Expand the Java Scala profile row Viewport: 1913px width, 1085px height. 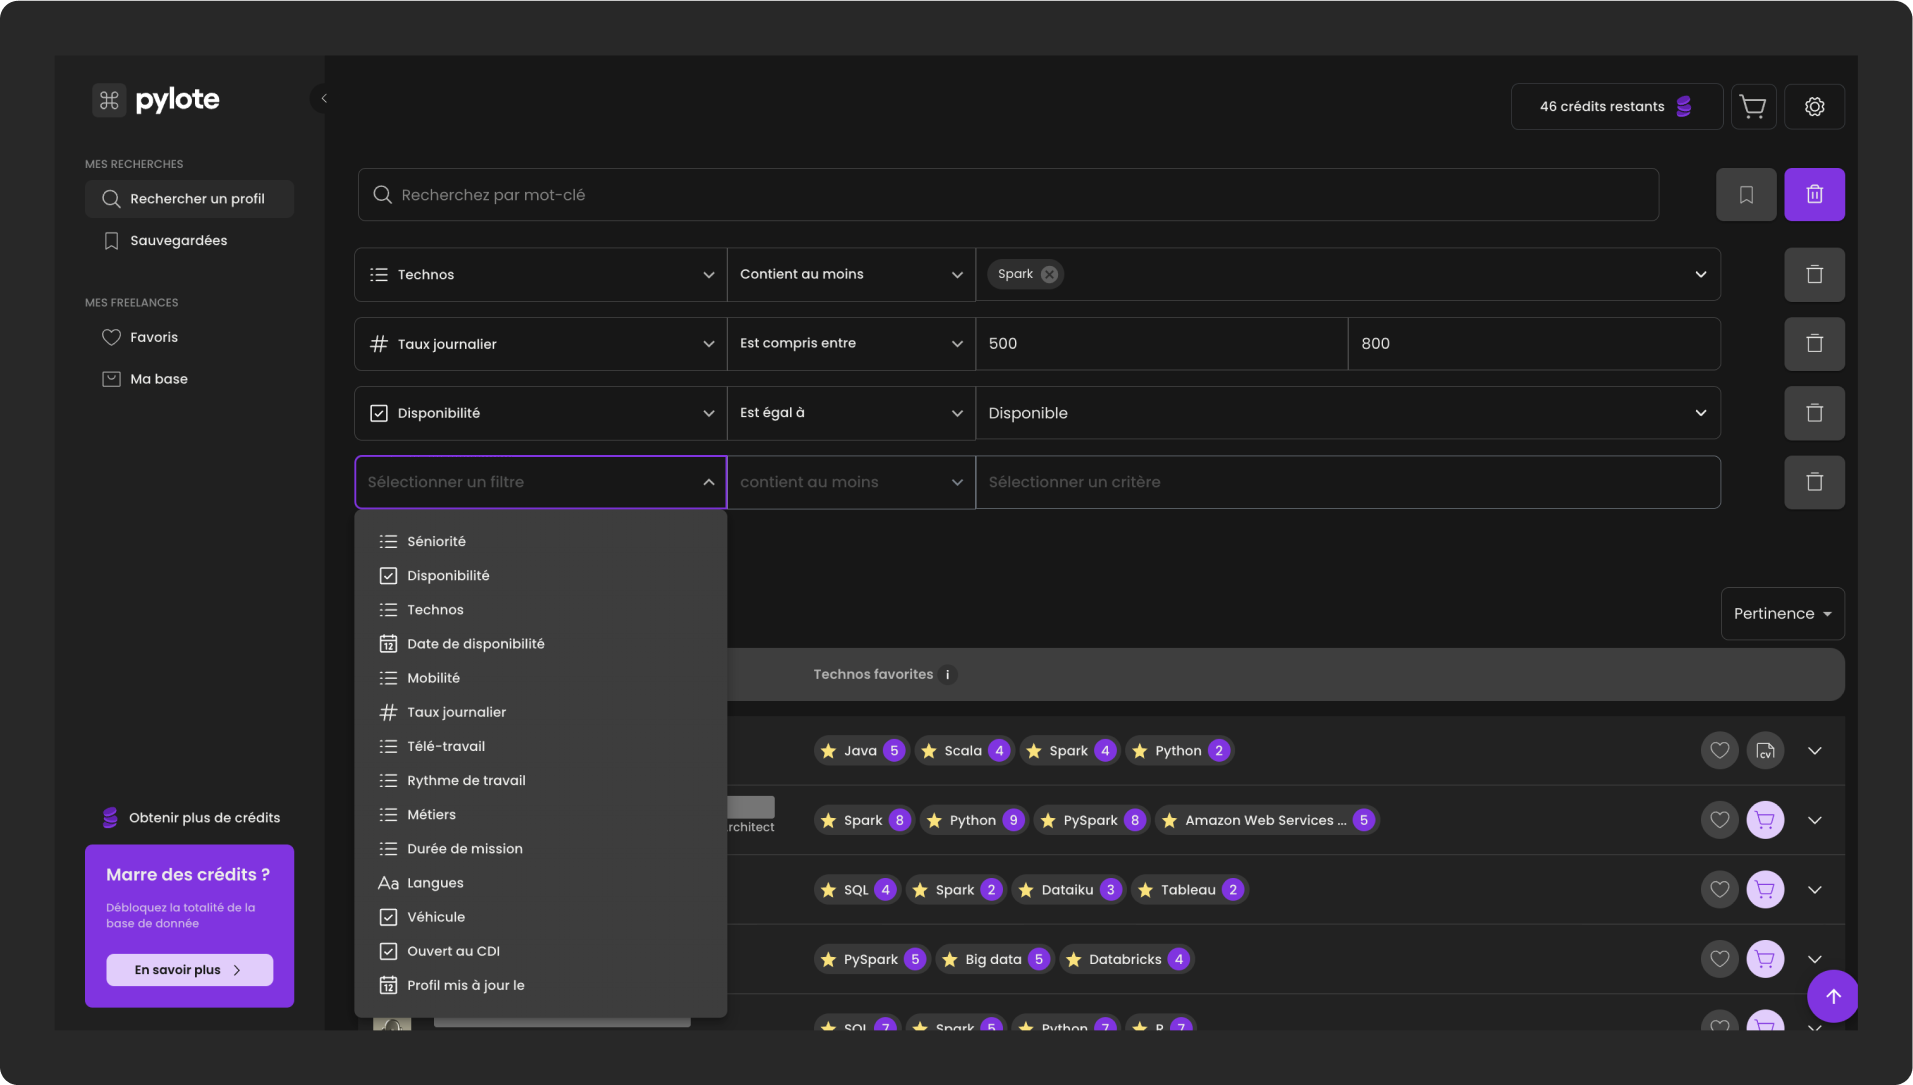click(x=1814, y=751)
